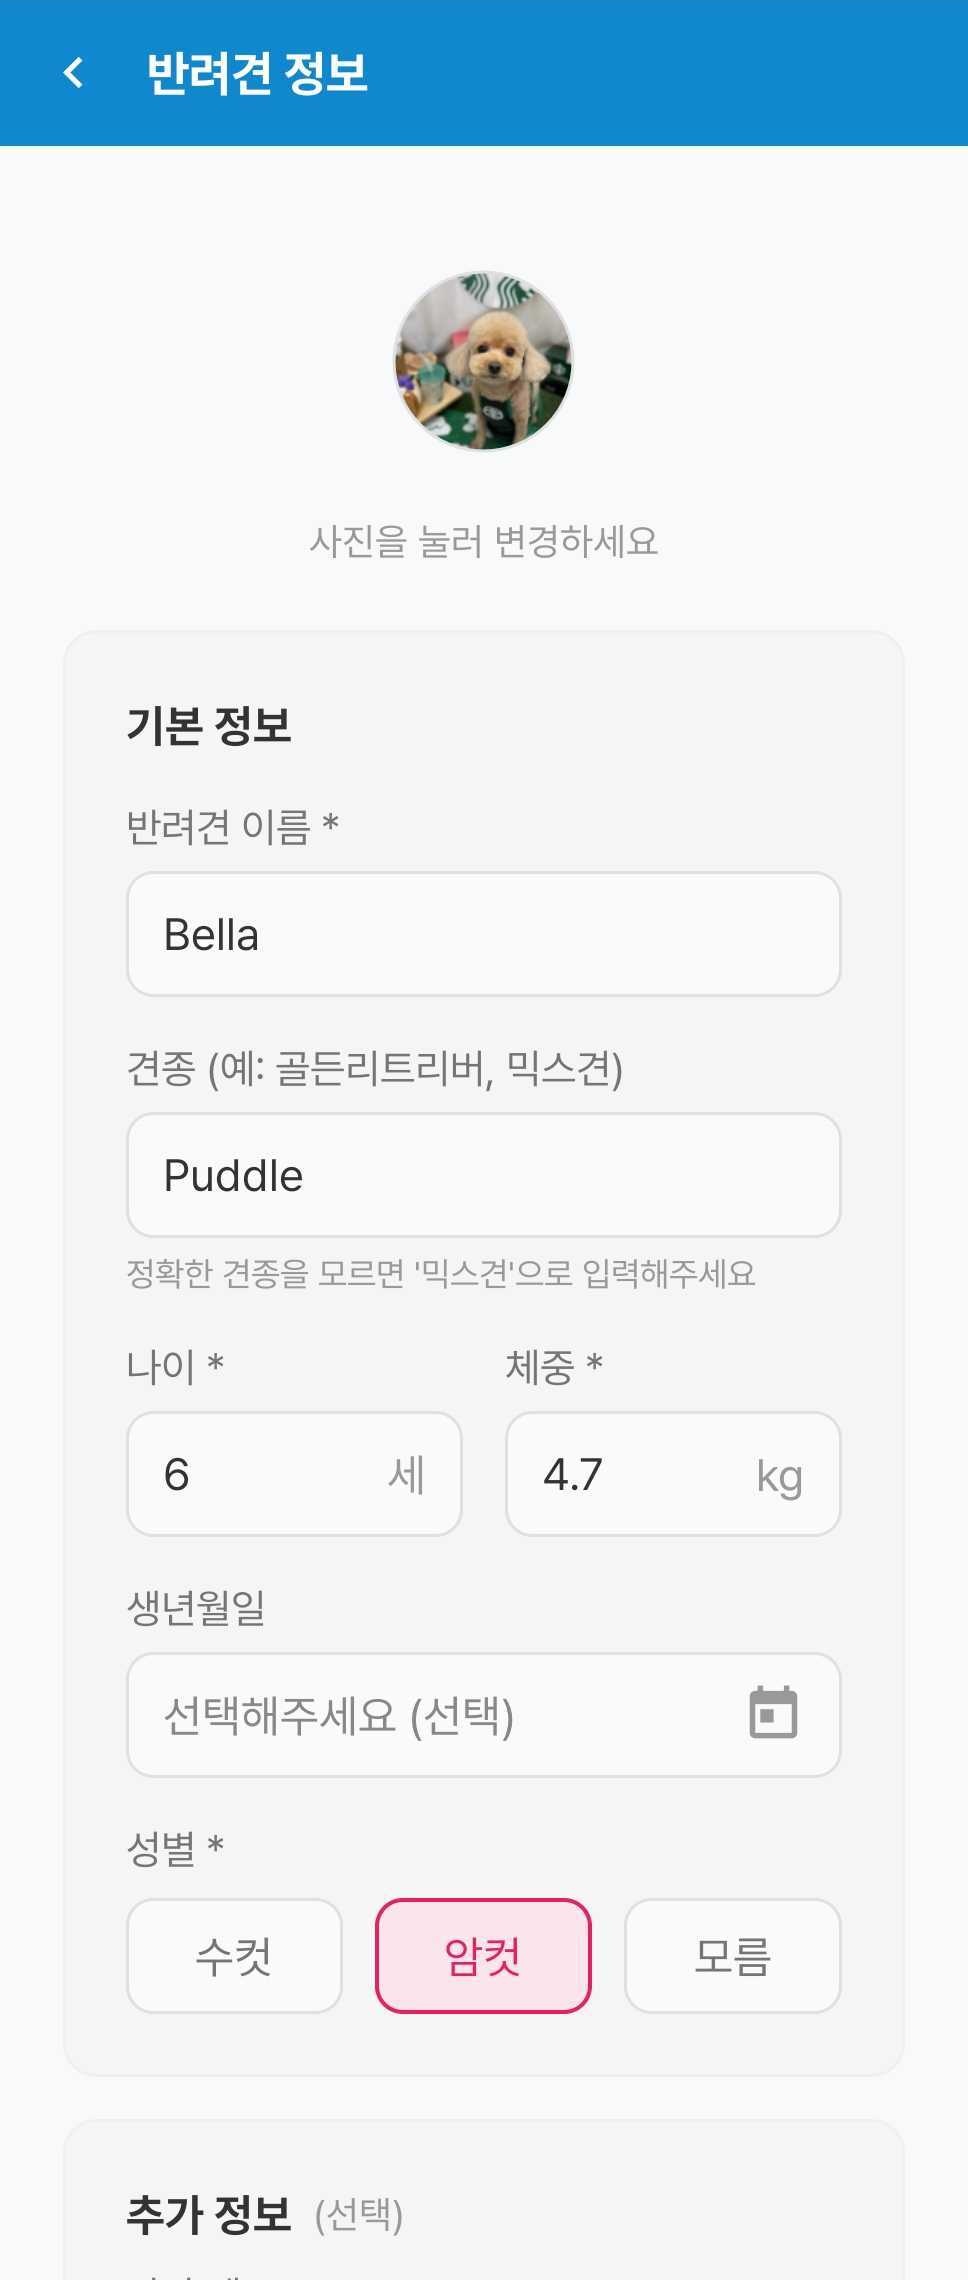This screenshot has width=968, height=2280.
Task: Tap the dog profile photo to change it
Action: pos(483,361)
